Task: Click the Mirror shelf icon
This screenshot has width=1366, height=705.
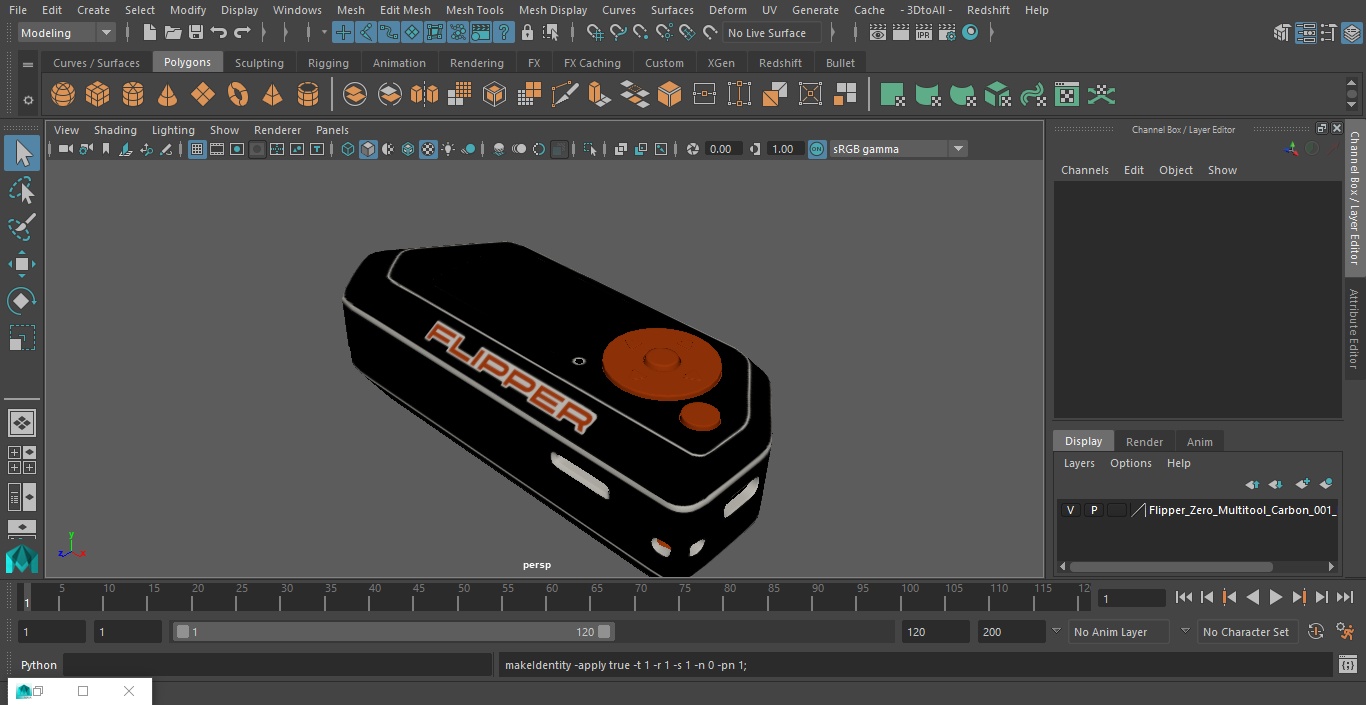Action: click(x=425, y=95)
